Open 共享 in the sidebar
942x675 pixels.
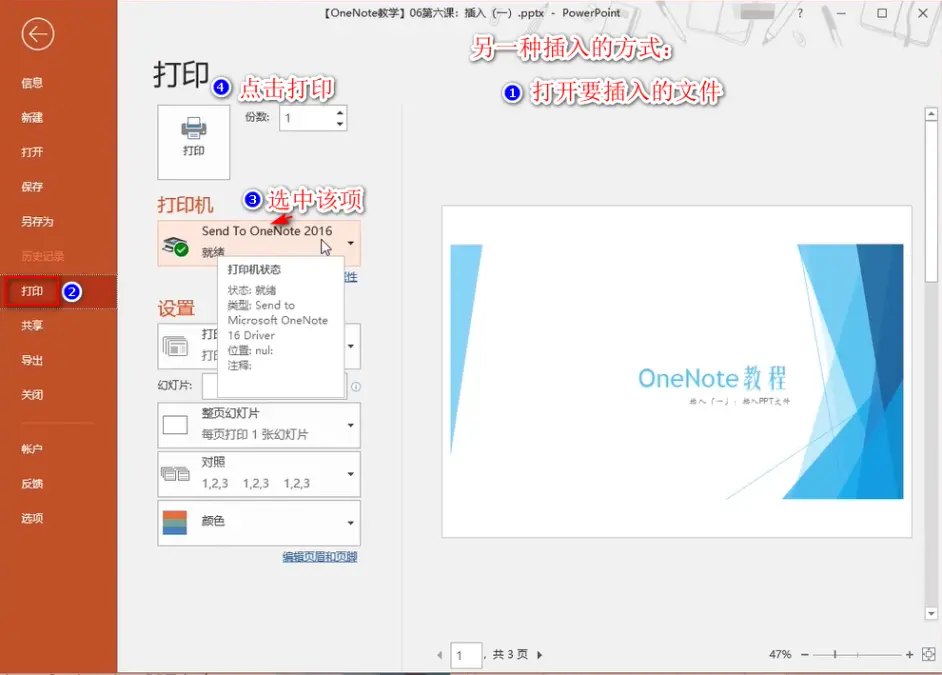click(32, 325)
